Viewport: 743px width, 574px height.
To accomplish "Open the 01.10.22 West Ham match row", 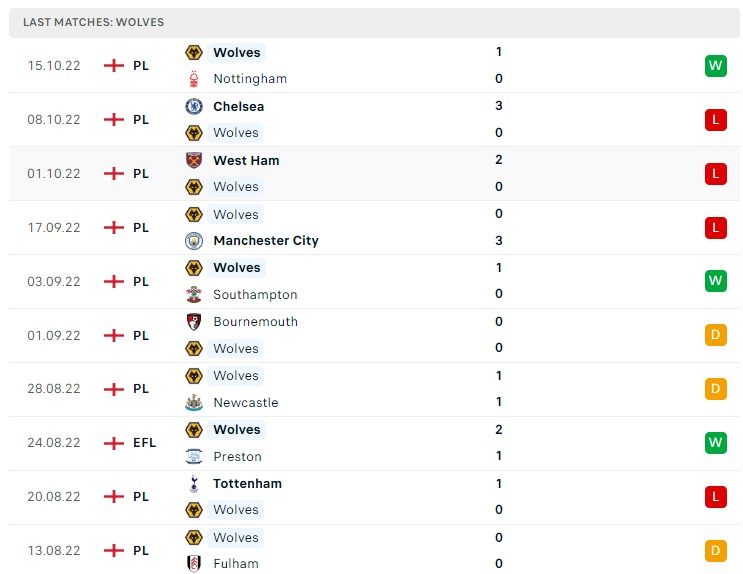I will (374, 173).
